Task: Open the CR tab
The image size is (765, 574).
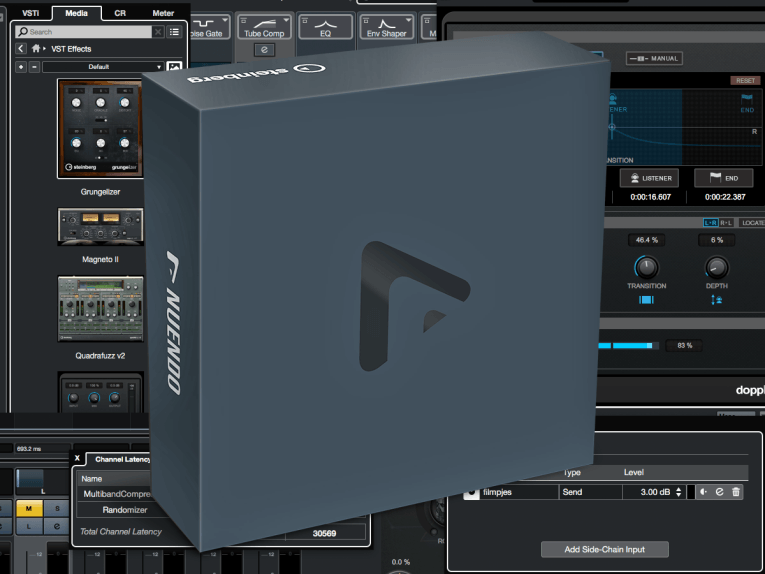Action: coord(120,13)
